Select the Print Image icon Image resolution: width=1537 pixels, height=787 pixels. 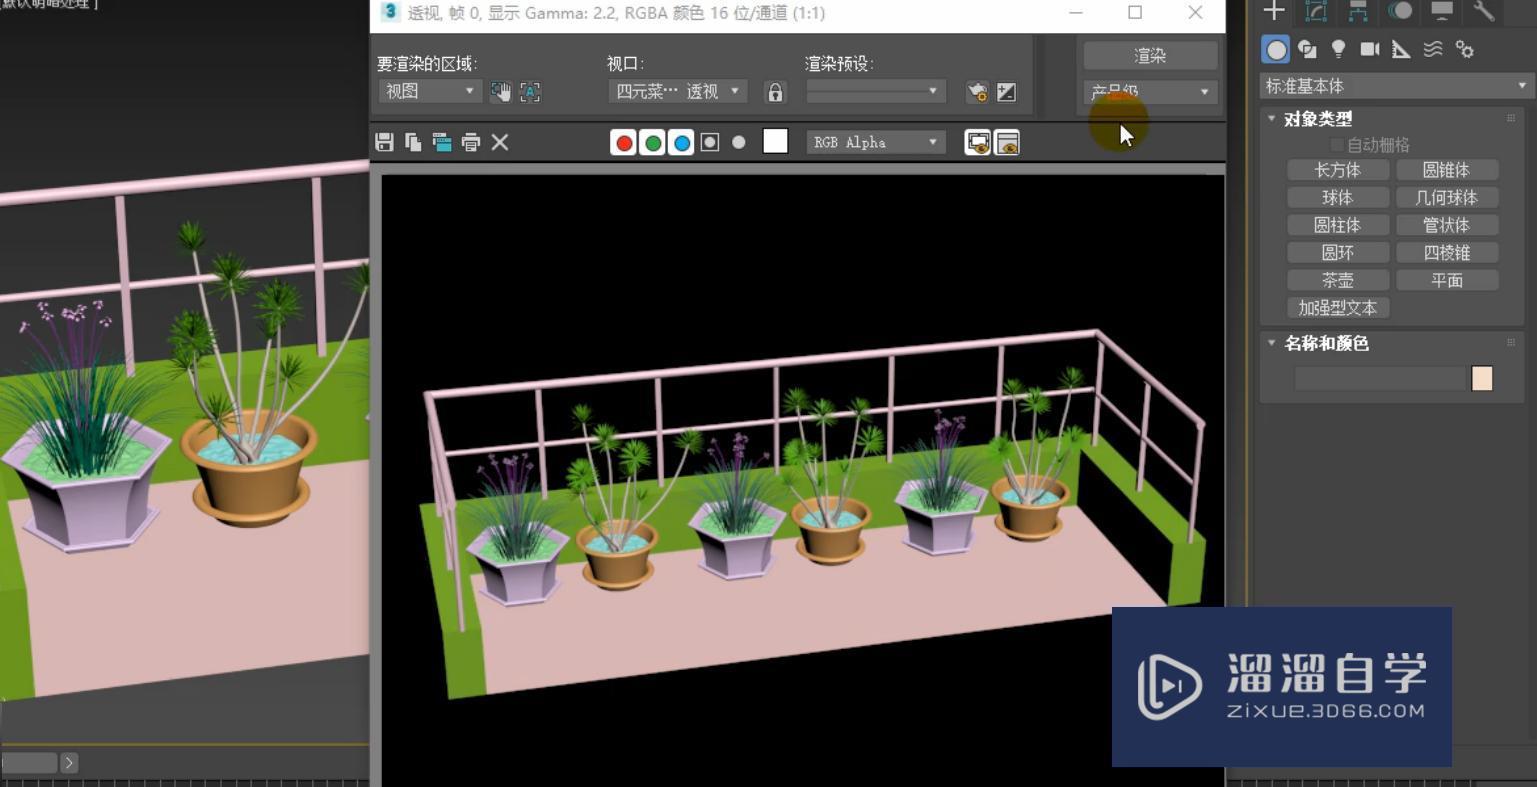[x=470, y=142]
